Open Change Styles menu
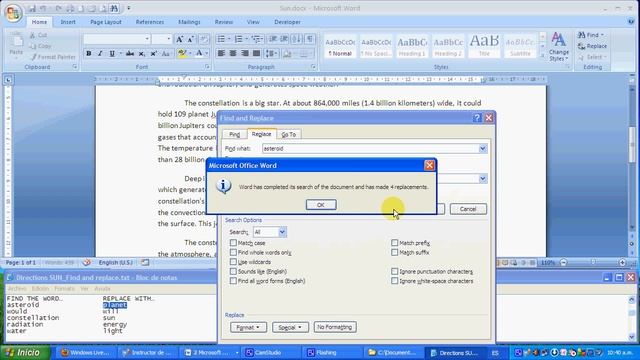 point(559,47)
